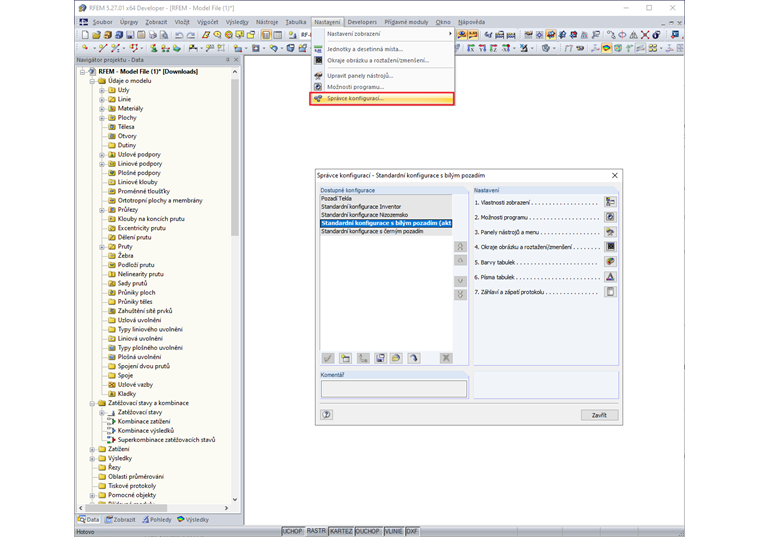The height and width of the screenshot is (537, 760).
Task: Click the Undo arrow in main toolbar
Action: click(179, 35)
